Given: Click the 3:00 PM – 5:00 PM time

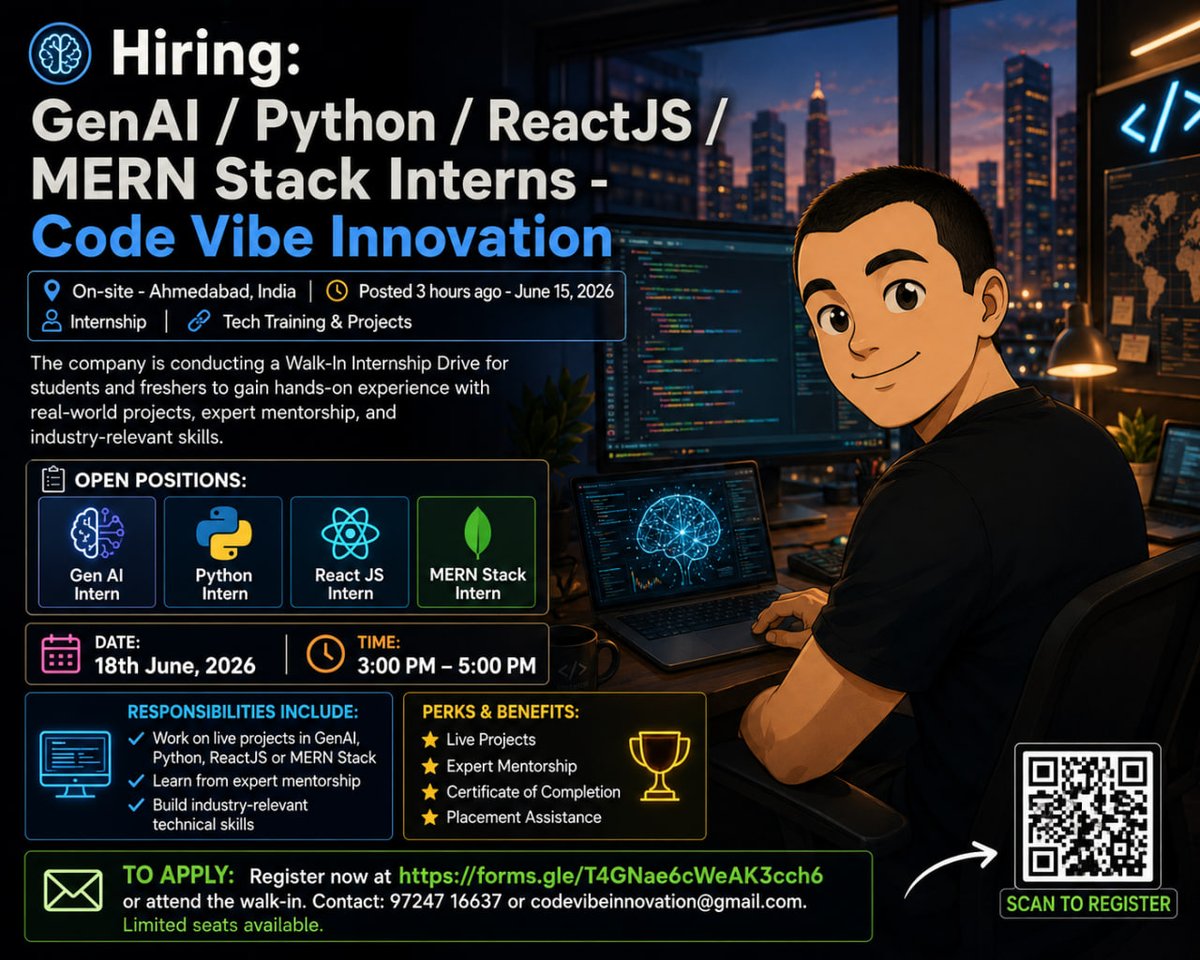Looking at the screenshot, I should tap(446, 665).
